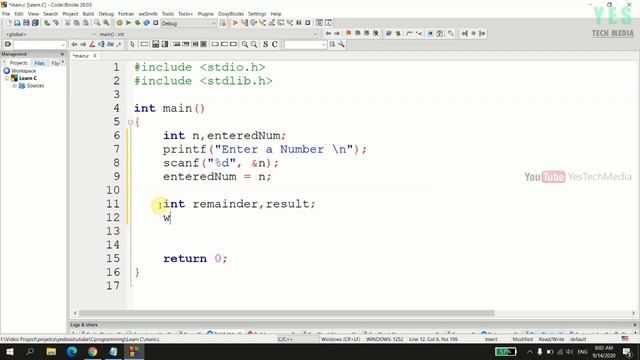This screenshot has height=360, width=640.
Task: Click the Save all files icon
Action: coord(35,23)
